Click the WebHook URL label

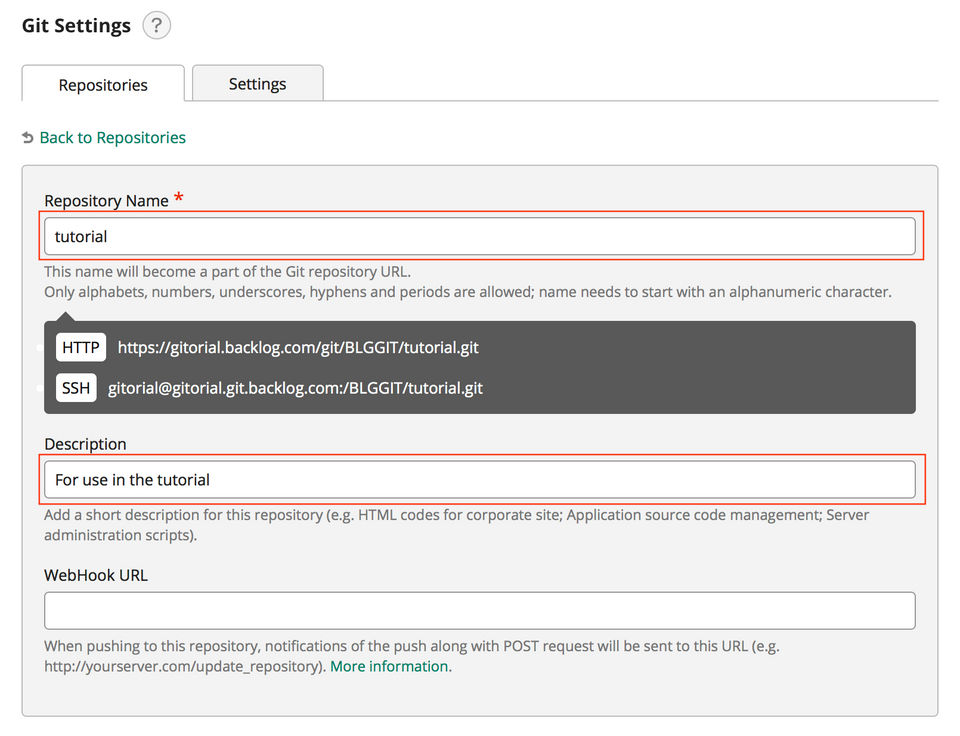click(x=96, y=575)
